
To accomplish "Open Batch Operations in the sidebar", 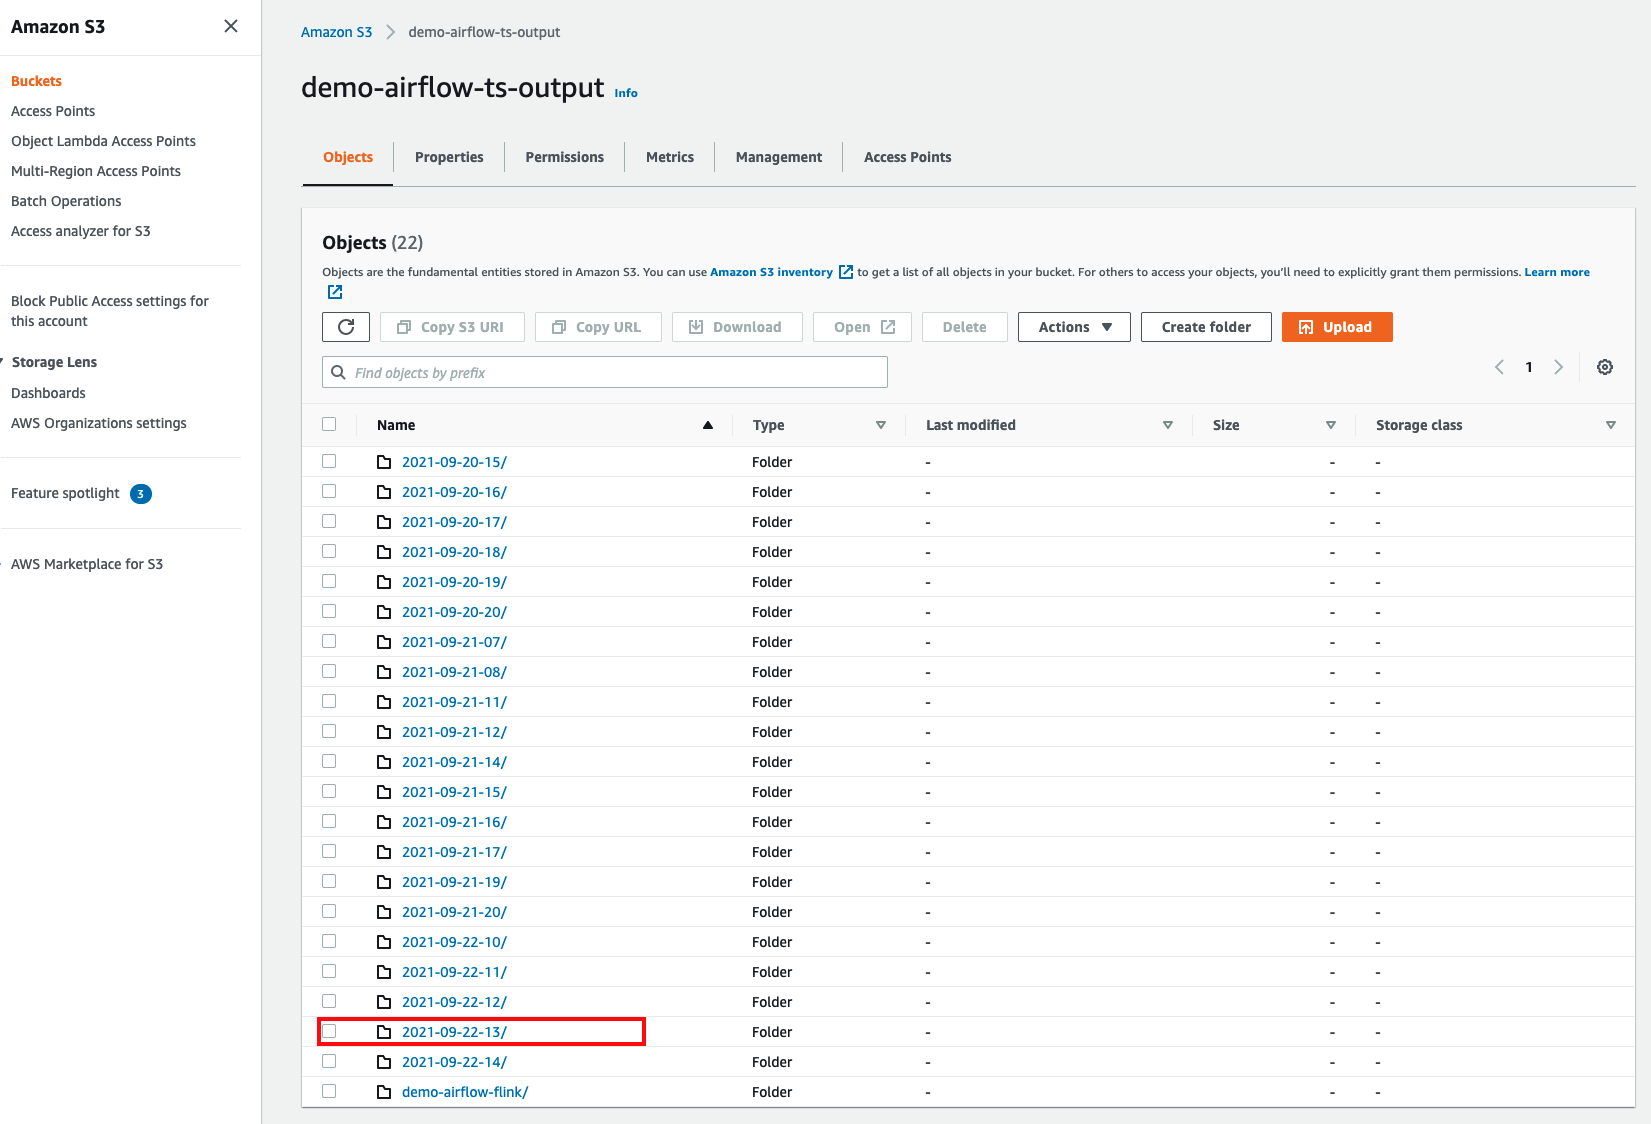I will (x=66, y=201).
